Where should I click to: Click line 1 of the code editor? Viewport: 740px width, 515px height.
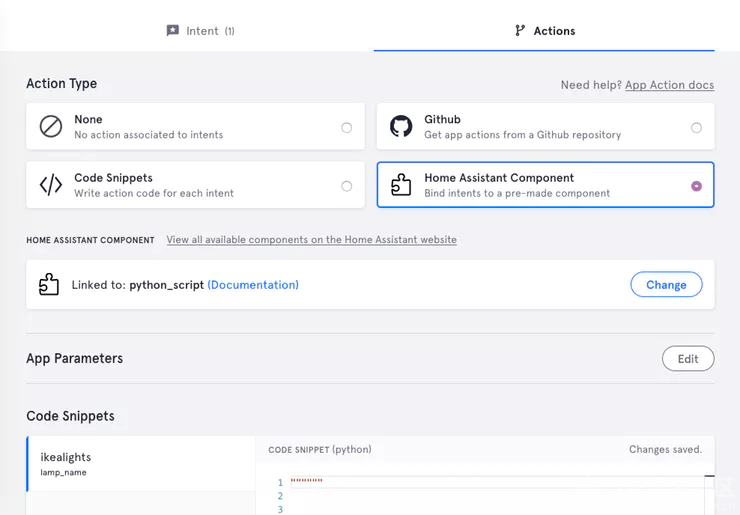(497, 481)
